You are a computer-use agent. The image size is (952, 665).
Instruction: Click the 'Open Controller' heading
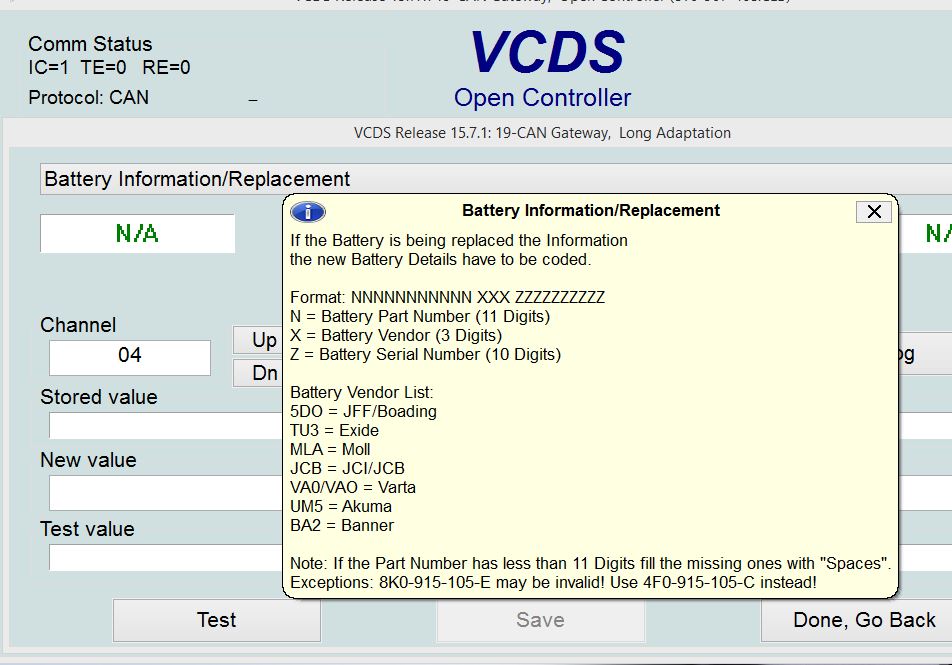(x=543, y=98)
